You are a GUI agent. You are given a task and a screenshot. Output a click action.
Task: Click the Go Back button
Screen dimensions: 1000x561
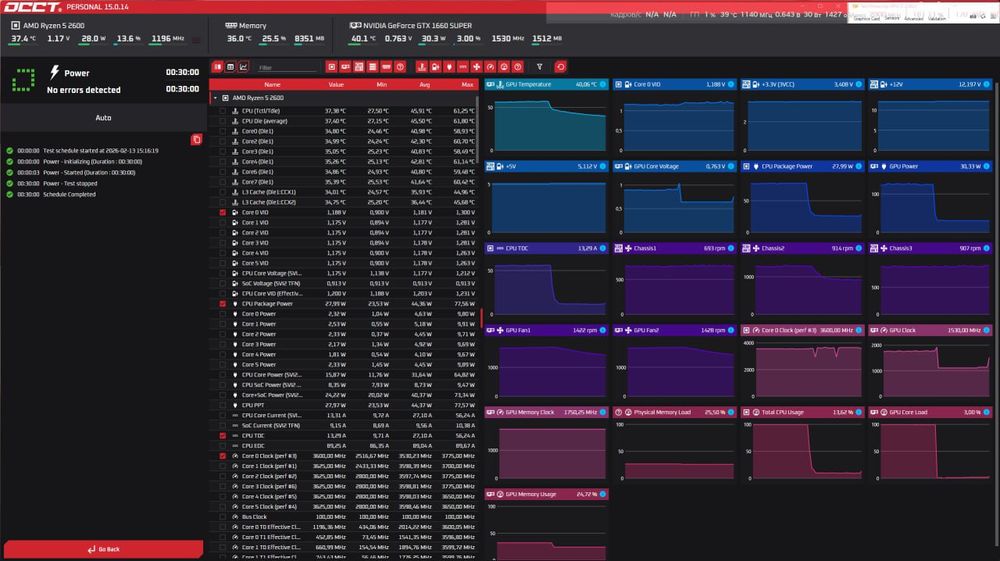click(x=103, y=549)
